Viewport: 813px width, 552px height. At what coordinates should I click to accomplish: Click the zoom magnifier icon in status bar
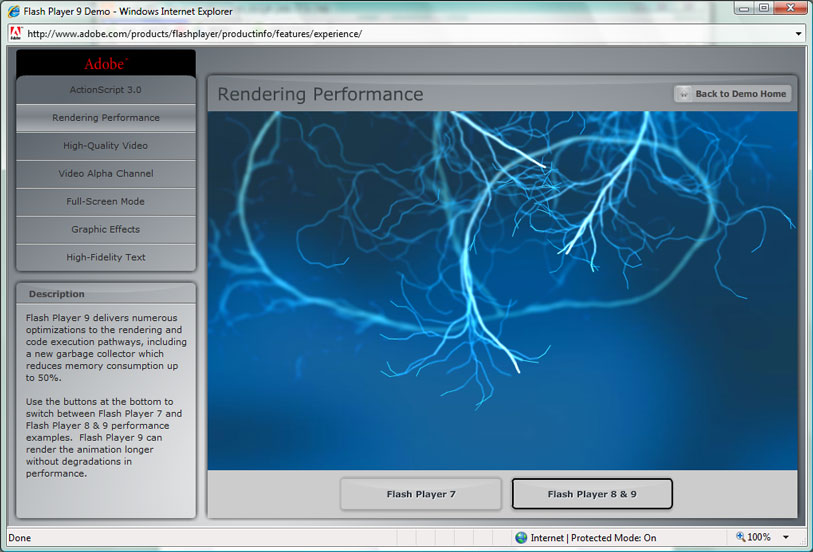pos(740,537)
